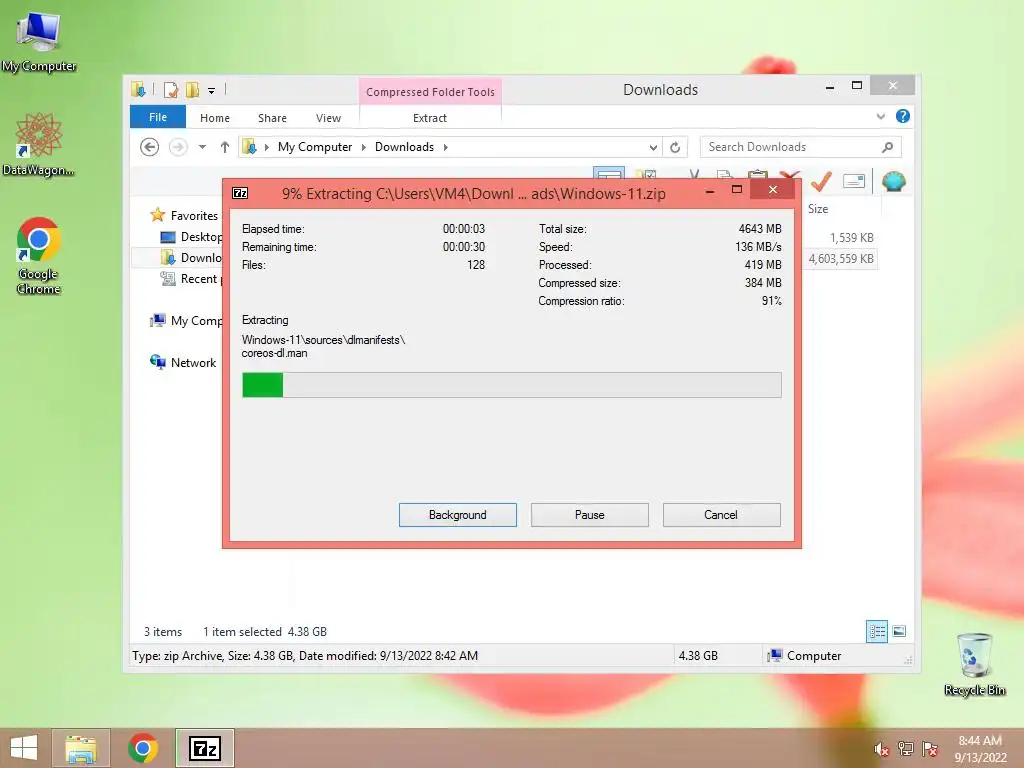Select Recent places in navigation pane
Image resolution: width=1024 pixels, height=768 pixels.
192,279
